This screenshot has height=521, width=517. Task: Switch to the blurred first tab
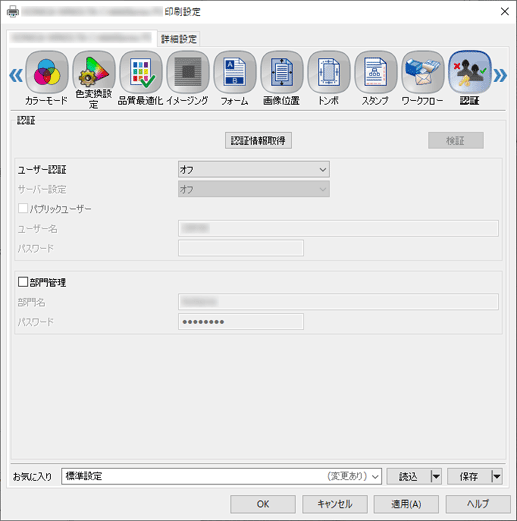click(x=82, y=38)
